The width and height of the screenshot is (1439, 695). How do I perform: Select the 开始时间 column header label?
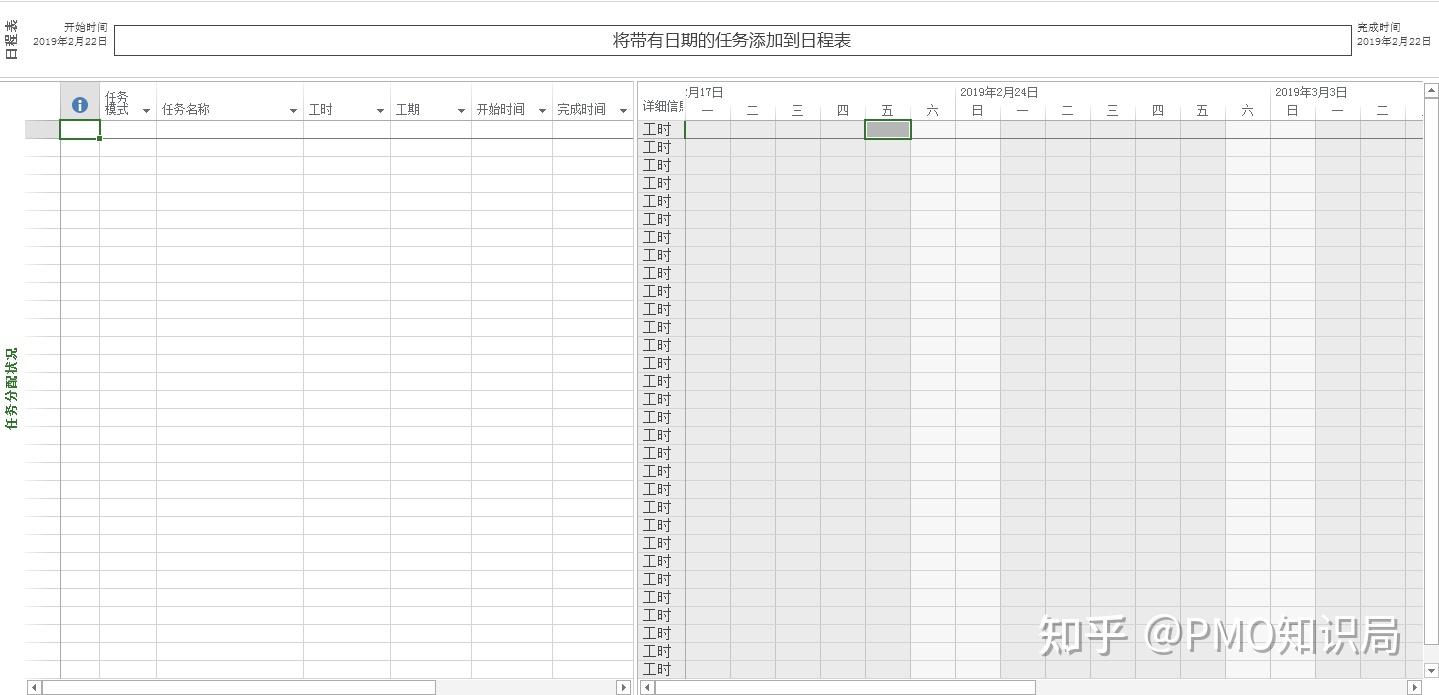[x=501, y=110]
